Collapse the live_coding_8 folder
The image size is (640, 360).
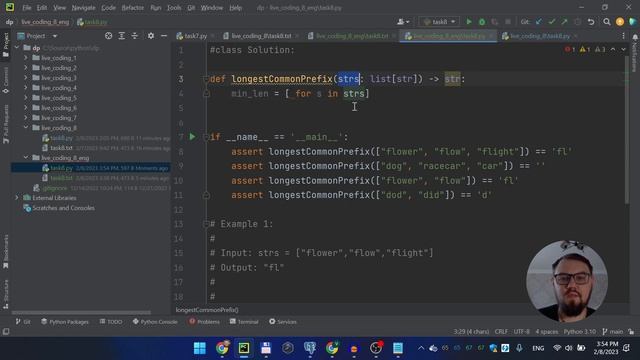(26, 128)
